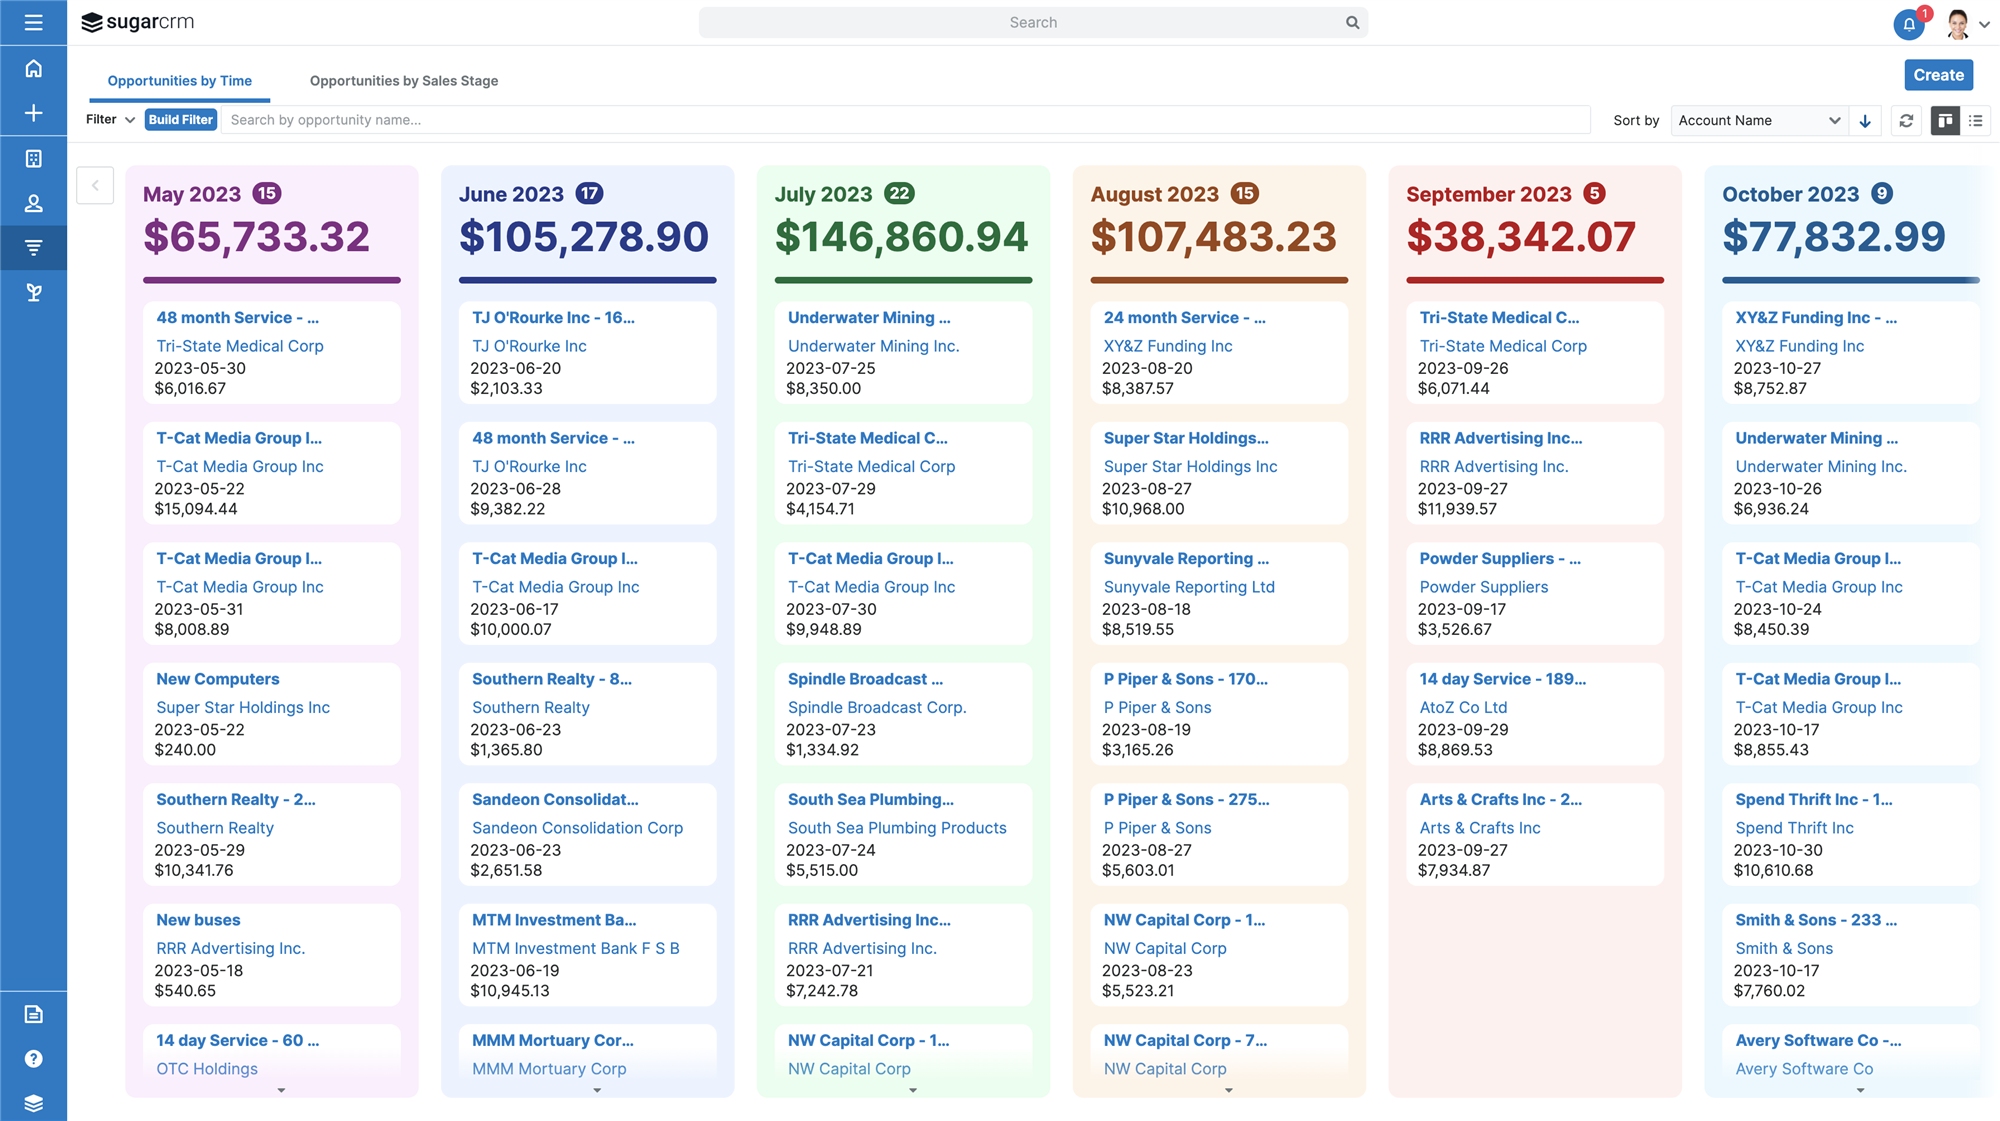This screenshot has height=1121, width=2000.
Task: Click the Home icon in the sidebar
Action: click(x=33, y=69)
